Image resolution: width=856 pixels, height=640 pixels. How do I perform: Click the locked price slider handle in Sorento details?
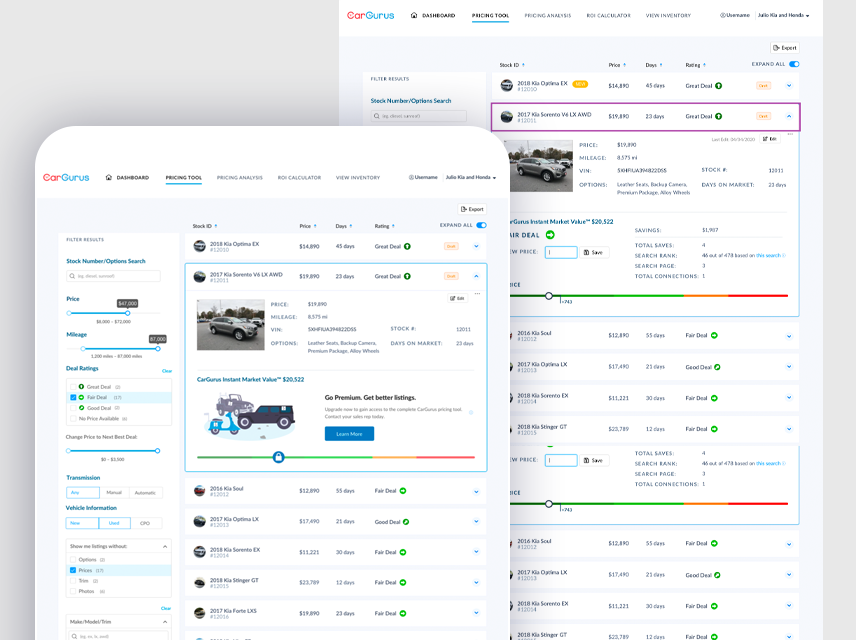point(278,457)
